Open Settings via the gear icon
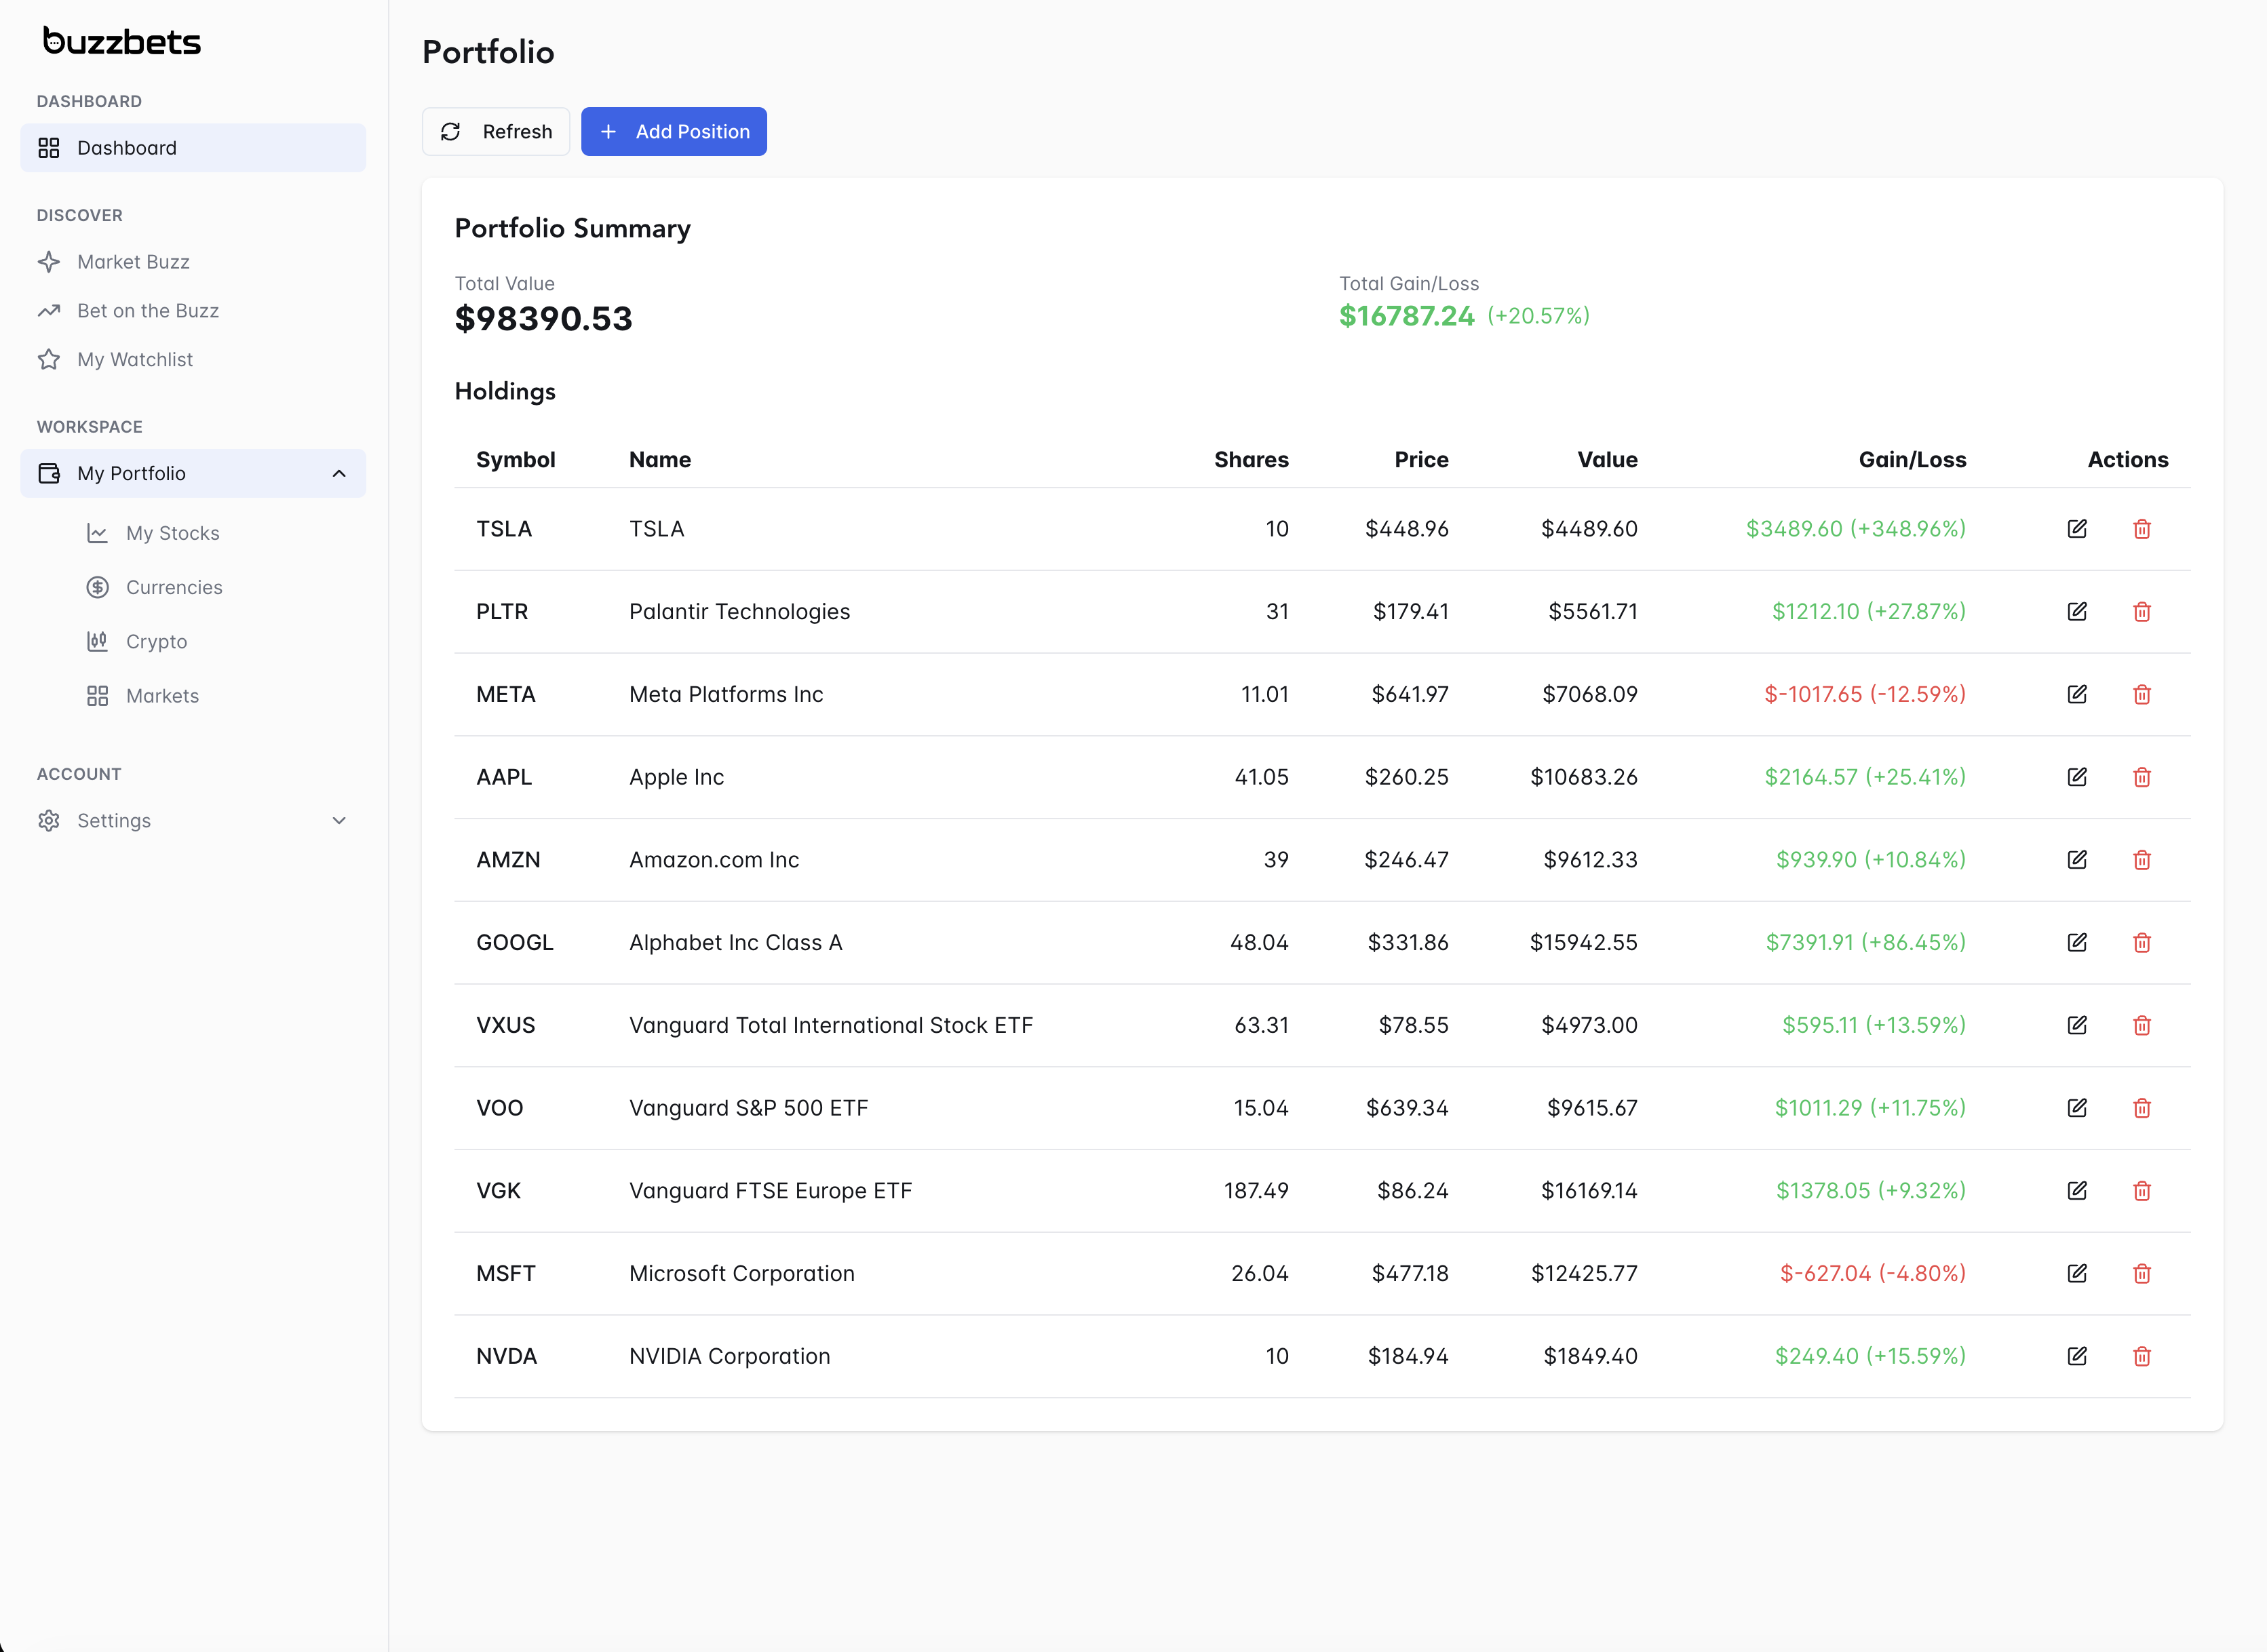 pyautogui.click(x=49, y=820)
